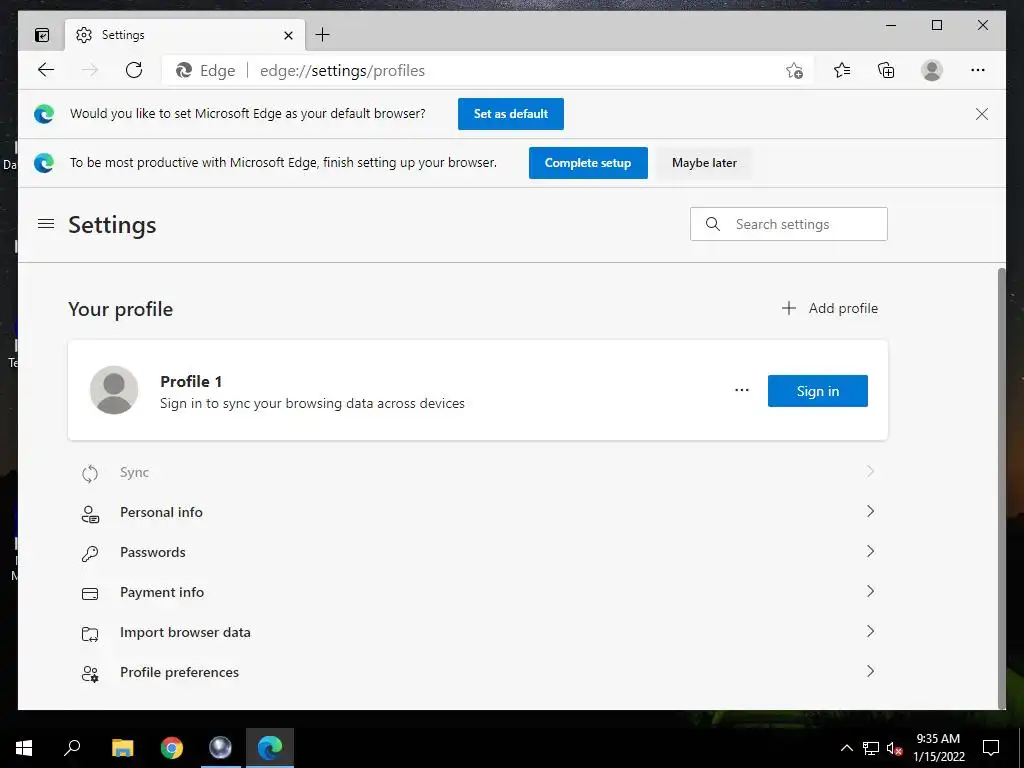1024x768 pixels.
Task: Click the Payment info card icon
Action: (90, 594)
